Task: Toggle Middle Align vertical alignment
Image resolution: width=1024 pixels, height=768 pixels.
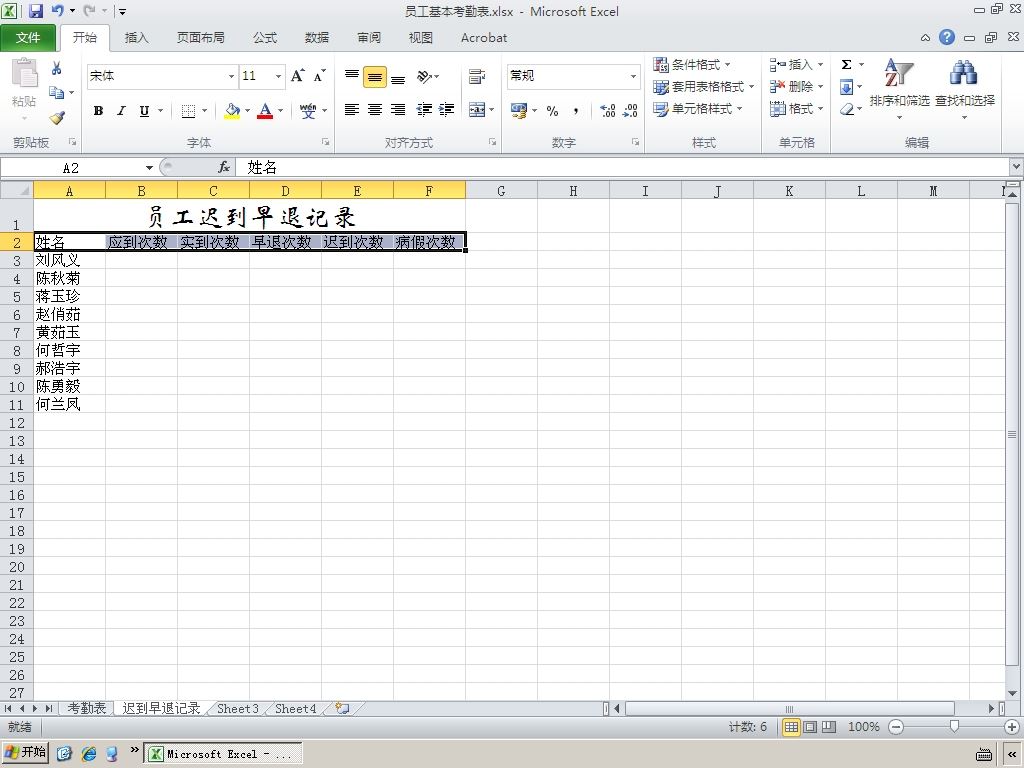Action: click(x=375, y=76)
